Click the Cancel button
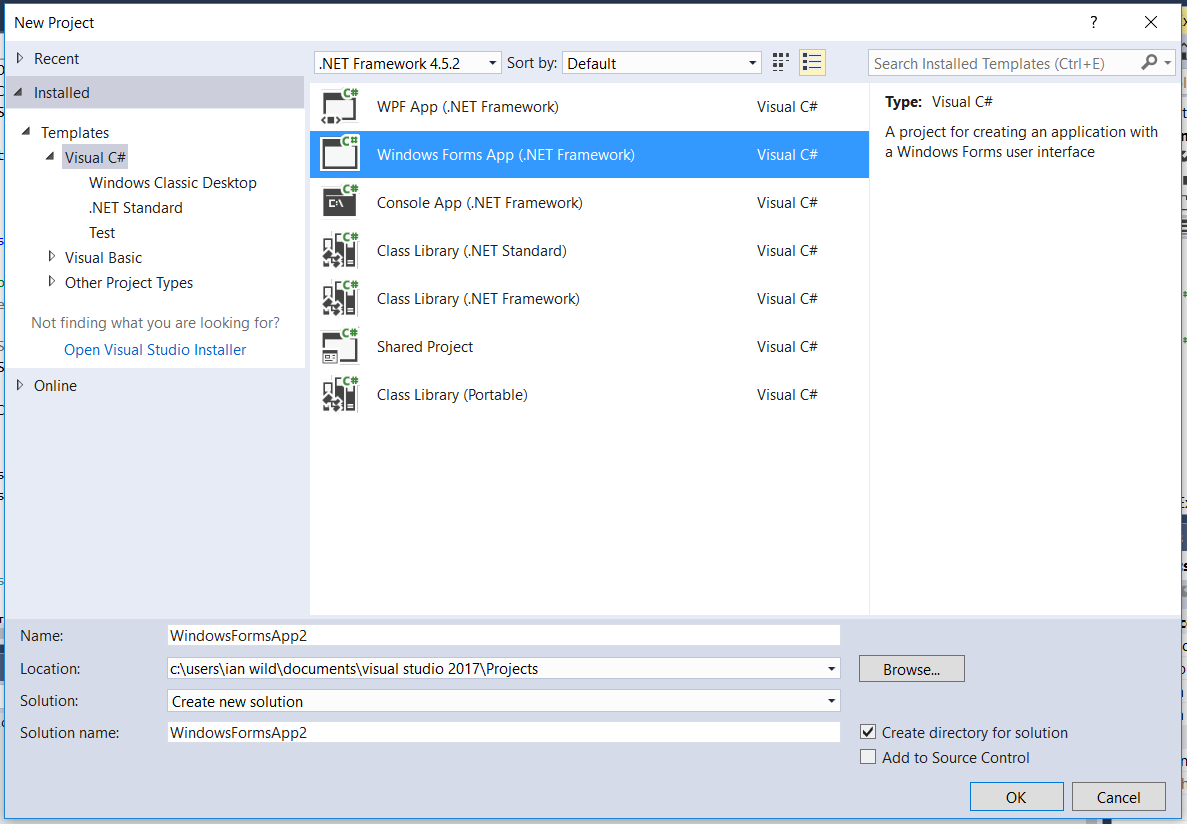The height and width of the screenshot is (824, 1187). point(1118,797)
